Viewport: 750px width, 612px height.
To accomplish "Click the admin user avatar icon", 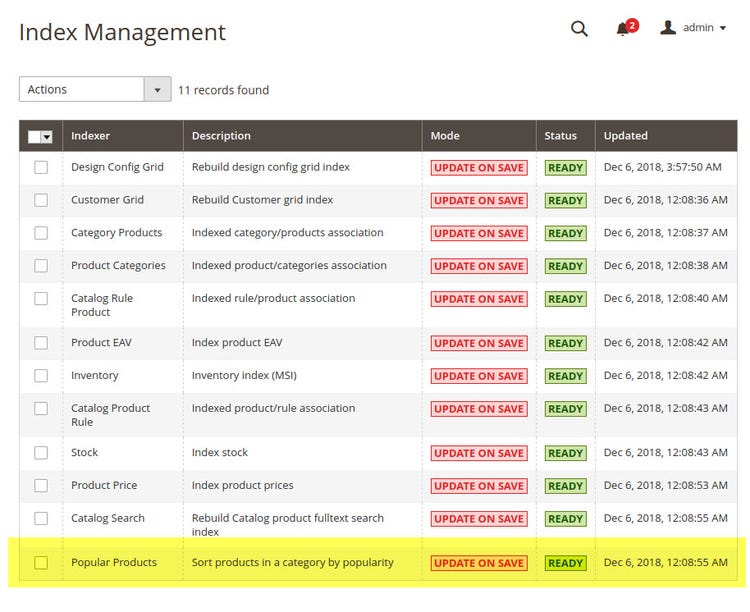I will click(668, 28).
